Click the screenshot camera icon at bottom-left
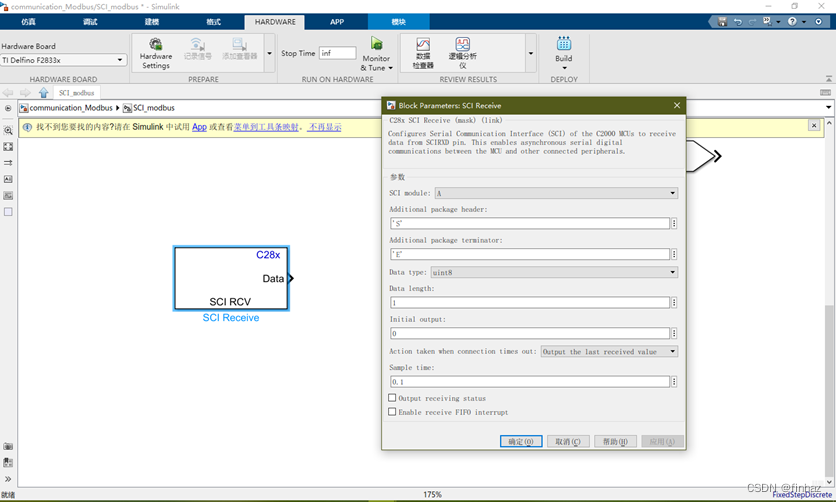 click(8, 446)
